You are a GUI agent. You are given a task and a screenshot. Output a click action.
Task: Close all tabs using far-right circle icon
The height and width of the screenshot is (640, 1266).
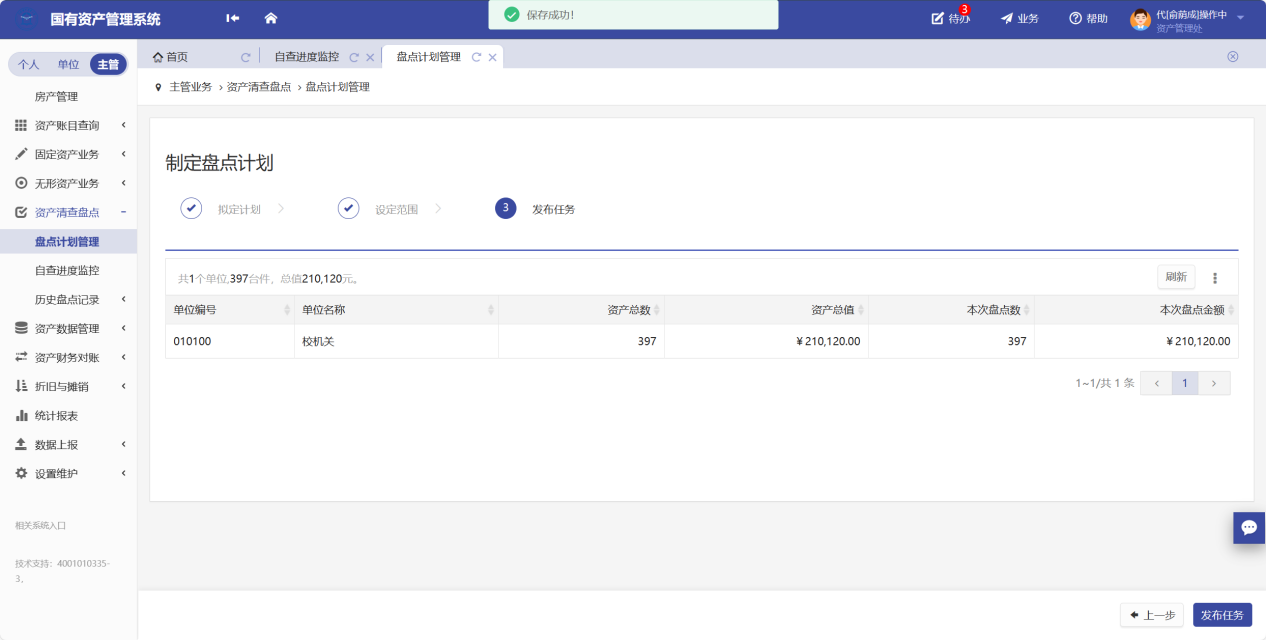[x=1232, y=57]
